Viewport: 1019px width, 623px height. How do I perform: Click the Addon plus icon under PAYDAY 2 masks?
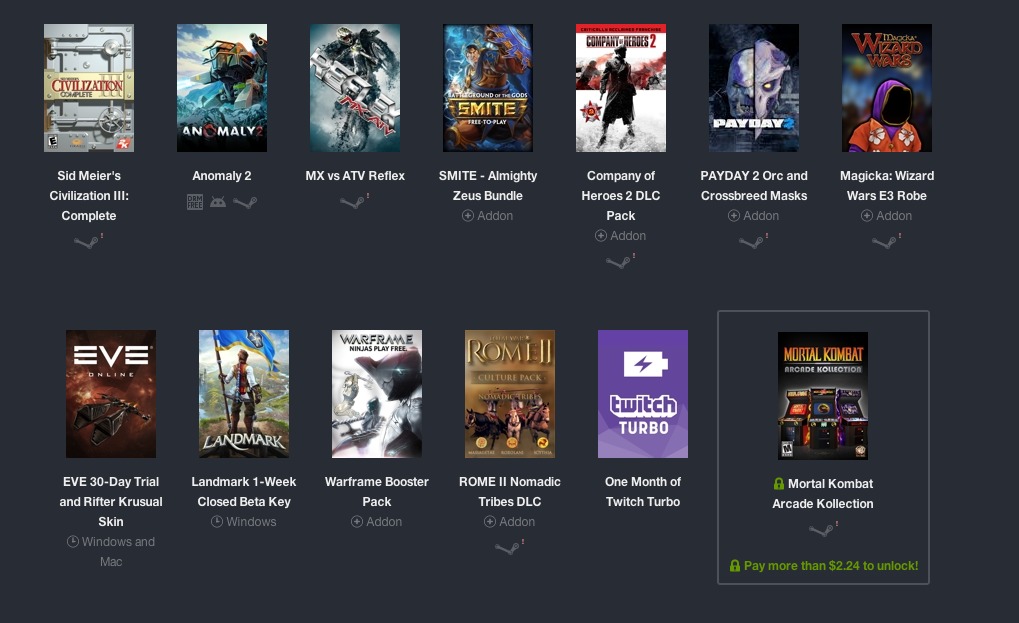click(x=734, y=216)
